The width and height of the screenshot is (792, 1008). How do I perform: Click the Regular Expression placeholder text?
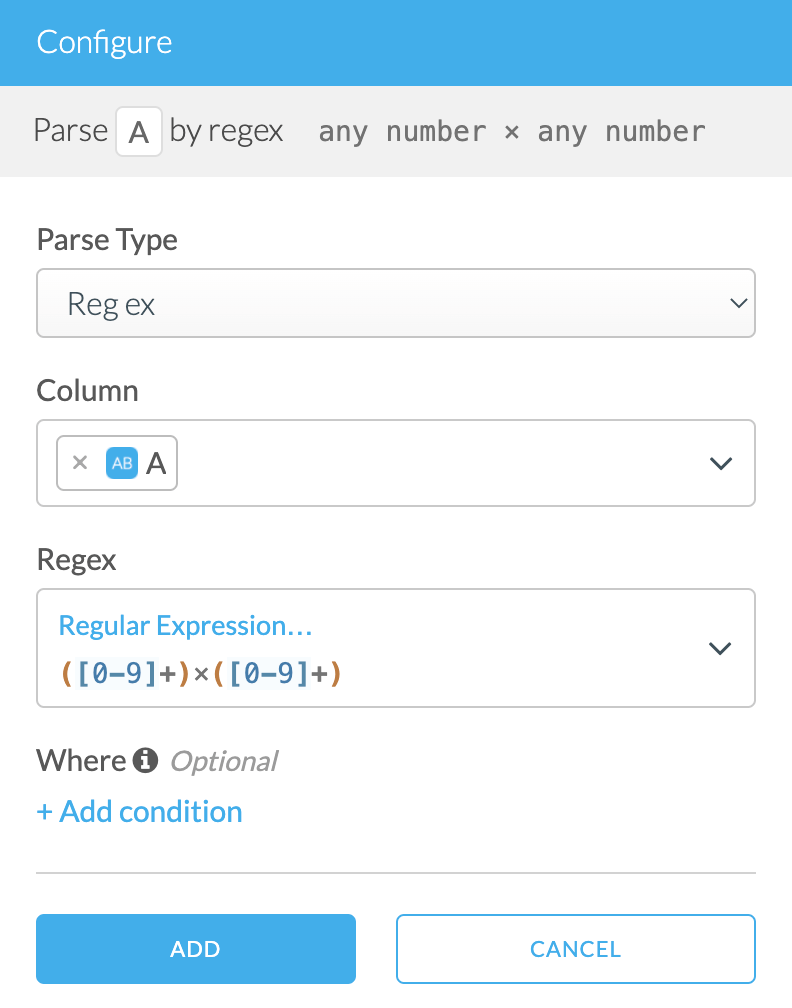tap(185, 624)
